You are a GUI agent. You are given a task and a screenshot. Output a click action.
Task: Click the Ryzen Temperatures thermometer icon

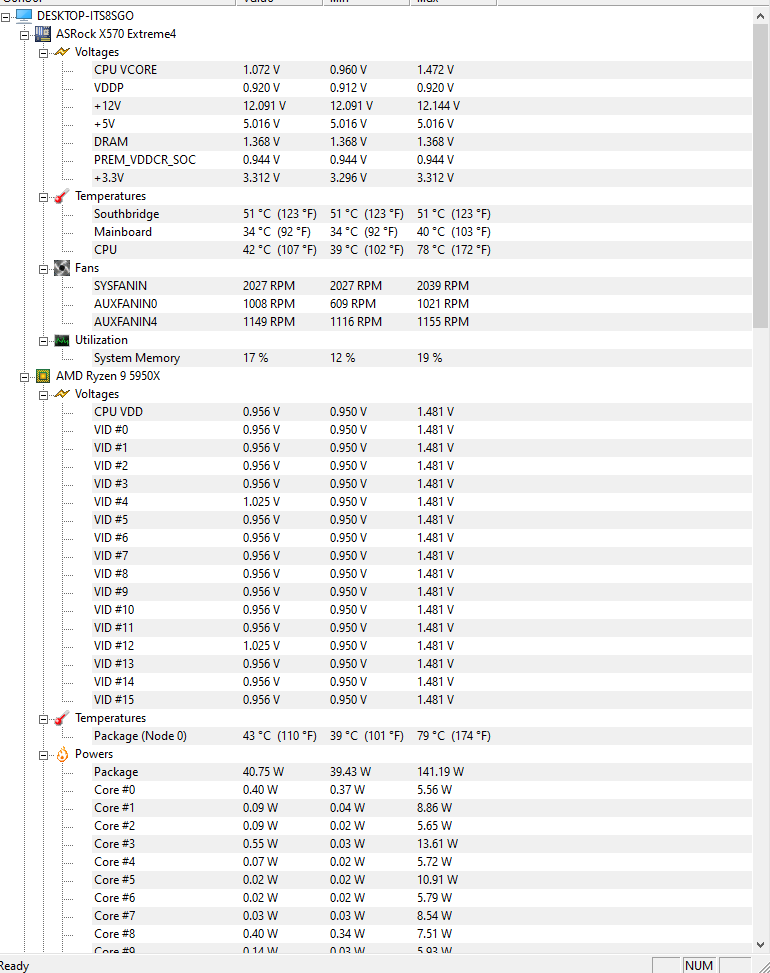pos(61,718)
